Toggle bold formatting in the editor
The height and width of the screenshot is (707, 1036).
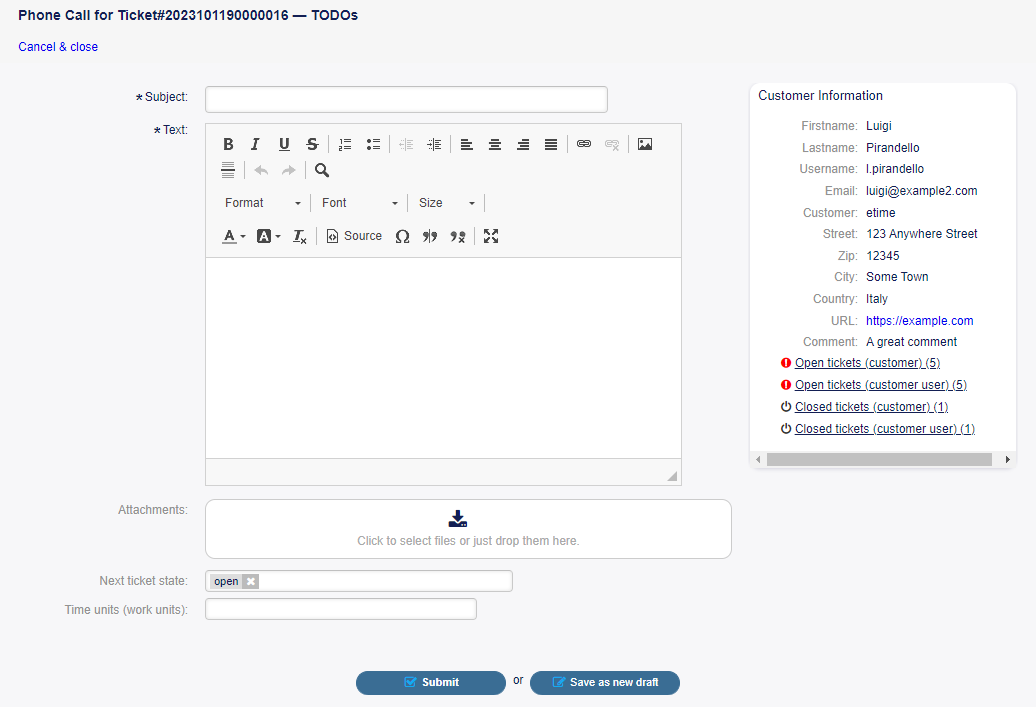tap(228, 144)
